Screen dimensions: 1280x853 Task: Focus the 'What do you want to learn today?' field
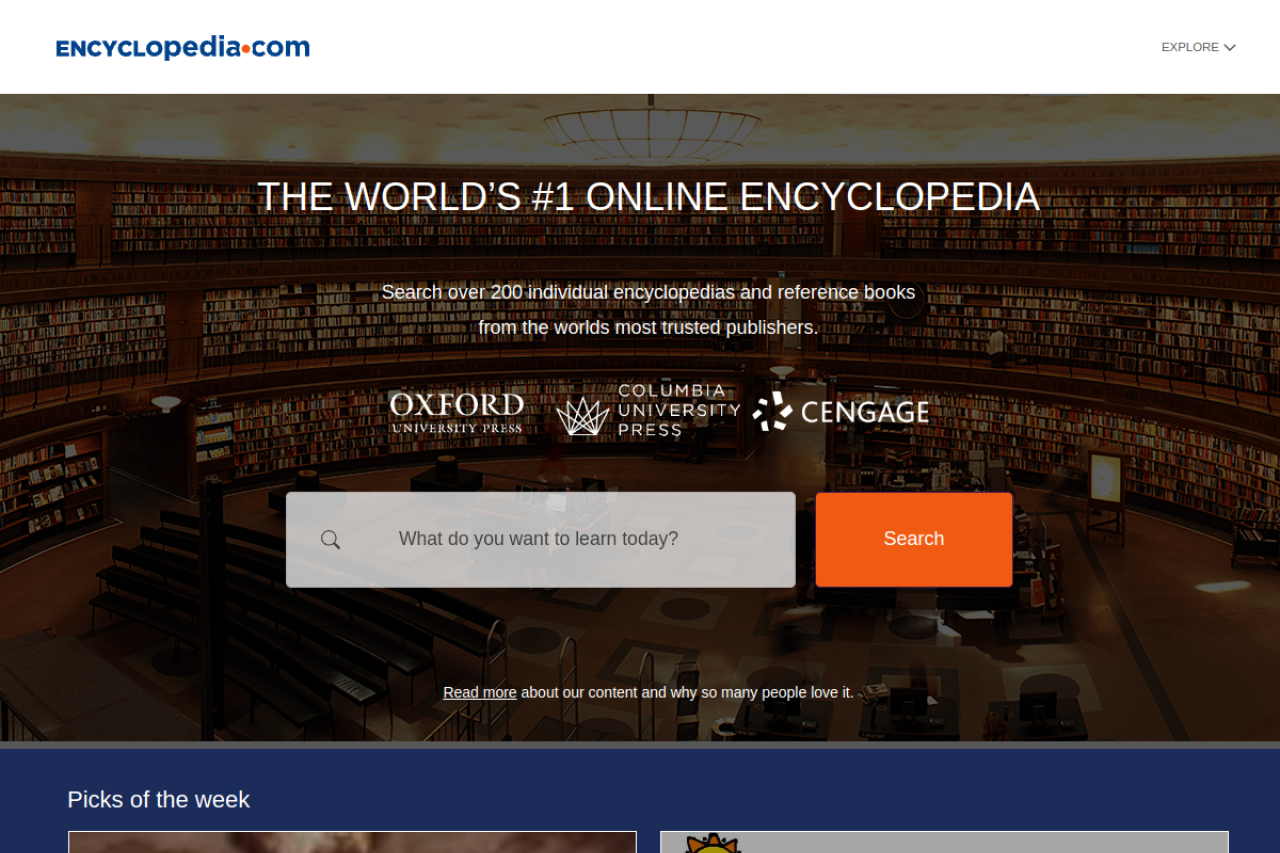click(541, 540)
